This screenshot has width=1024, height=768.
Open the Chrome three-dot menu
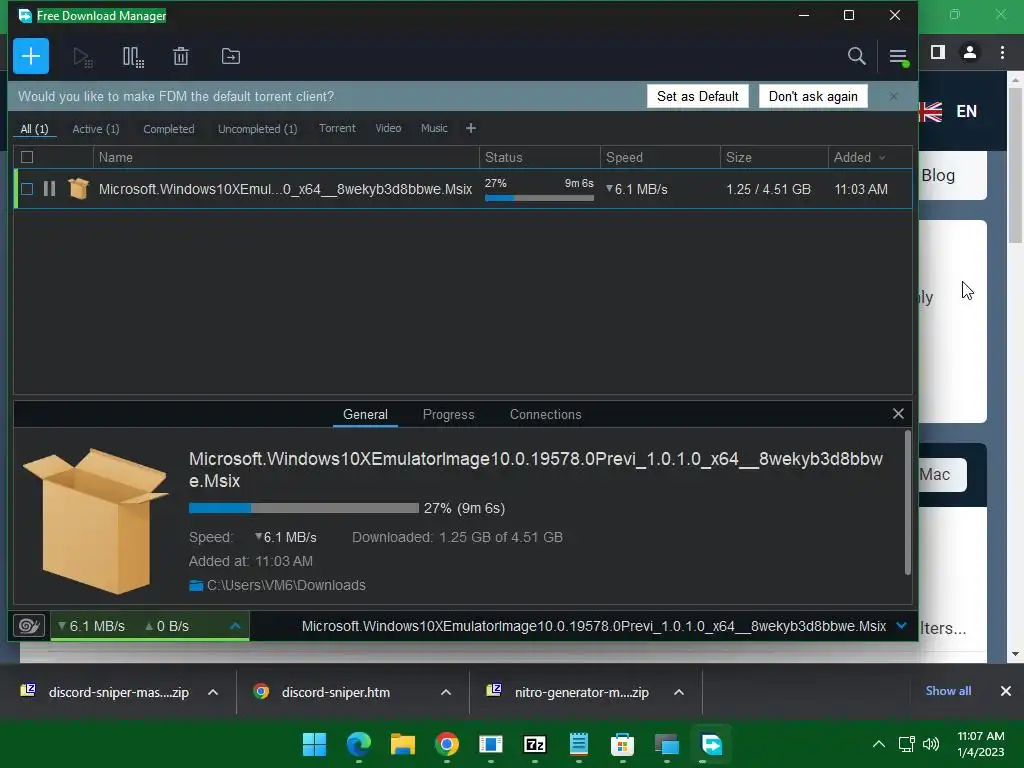click(x=1002, y=52)
